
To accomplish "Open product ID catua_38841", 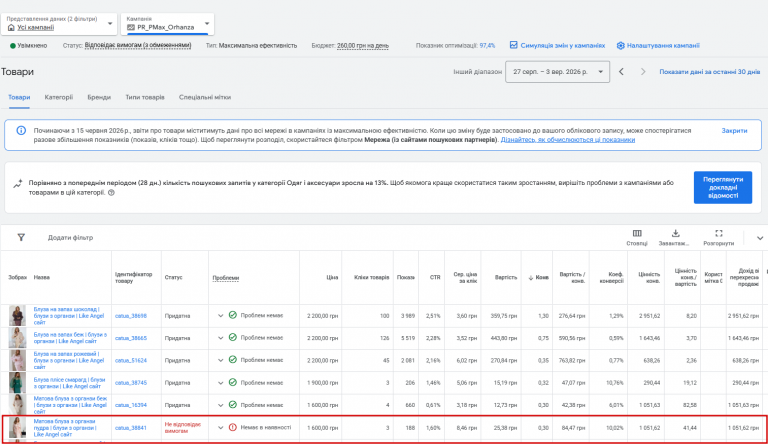I will point(131,428).
